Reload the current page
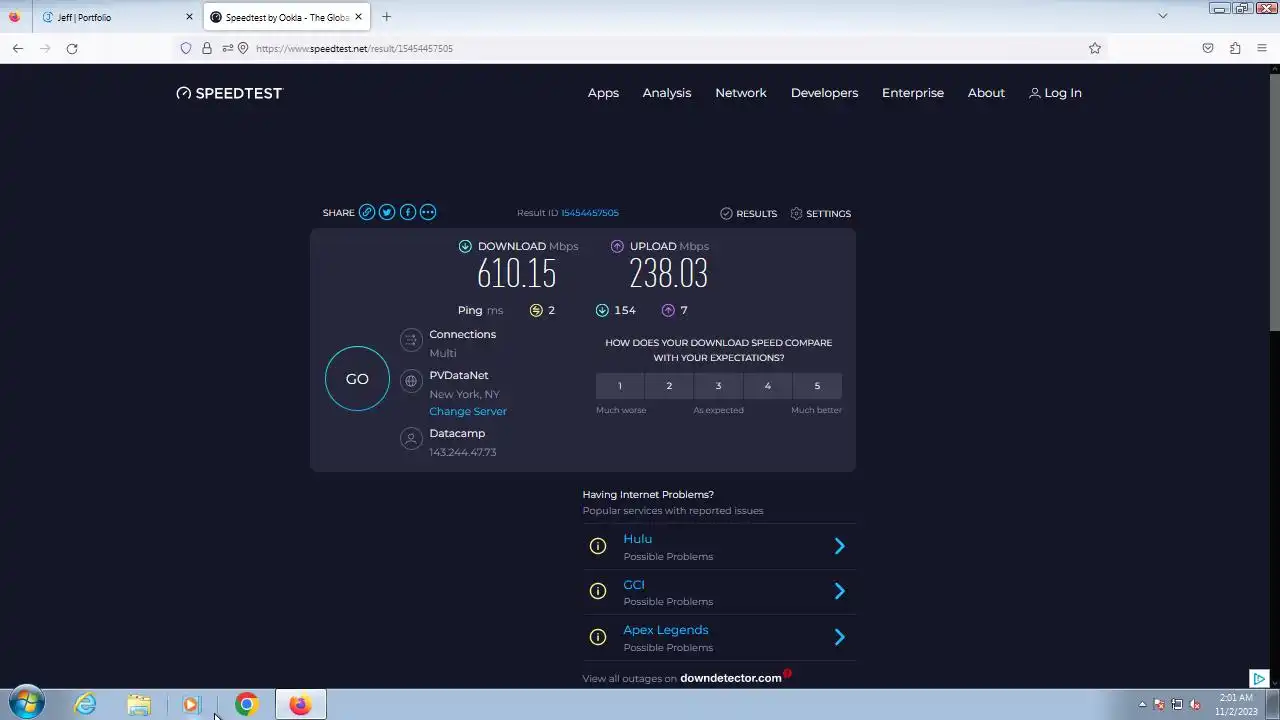 point(72,48)
